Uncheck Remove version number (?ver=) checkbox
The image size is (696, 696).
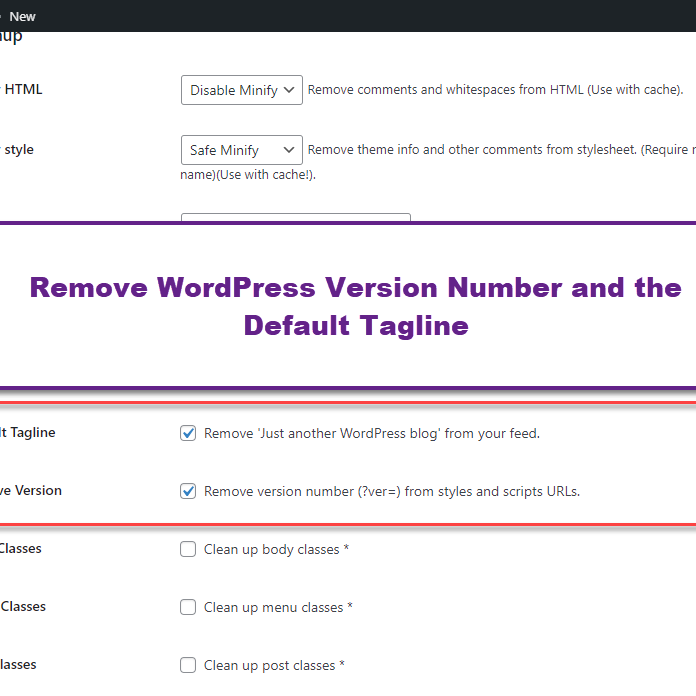coord(188,491)
